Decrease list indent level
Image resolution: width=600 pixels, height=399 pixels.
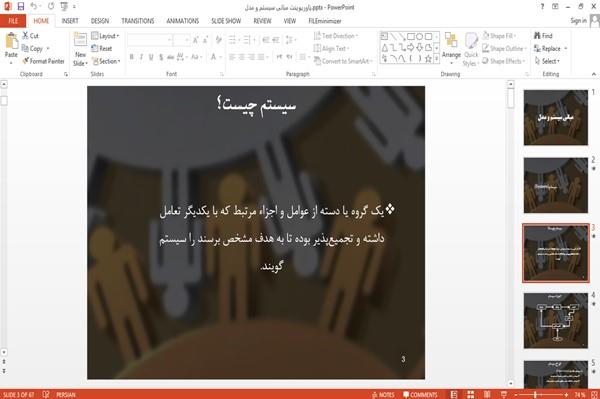[266, 39]
